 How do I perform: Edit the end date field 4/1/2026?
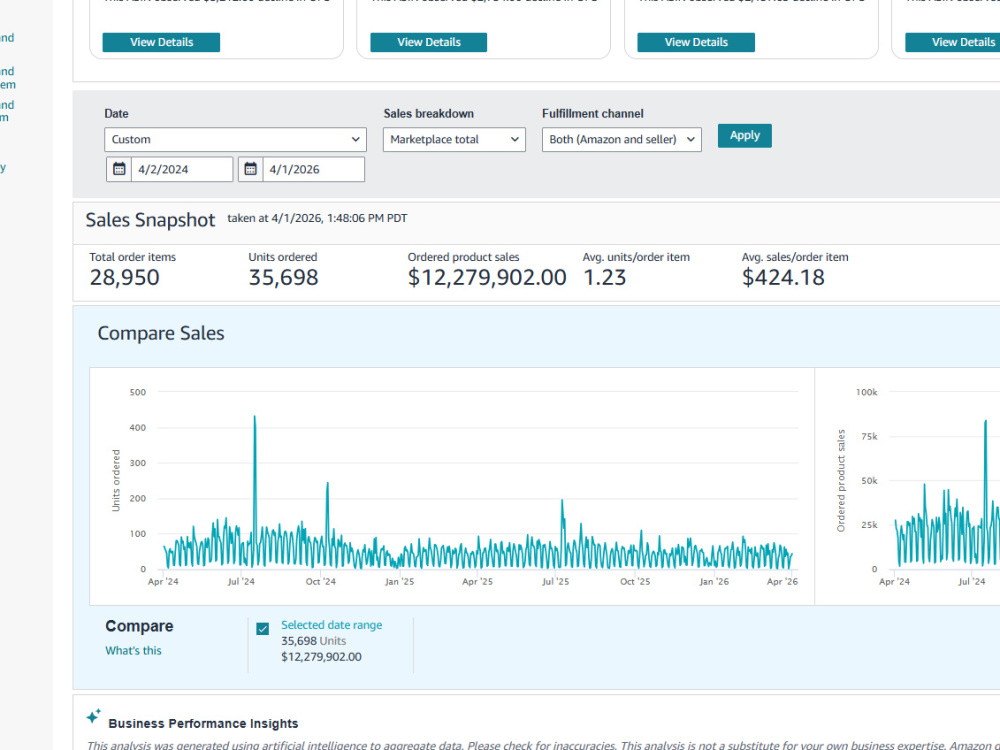pos(313,169)
